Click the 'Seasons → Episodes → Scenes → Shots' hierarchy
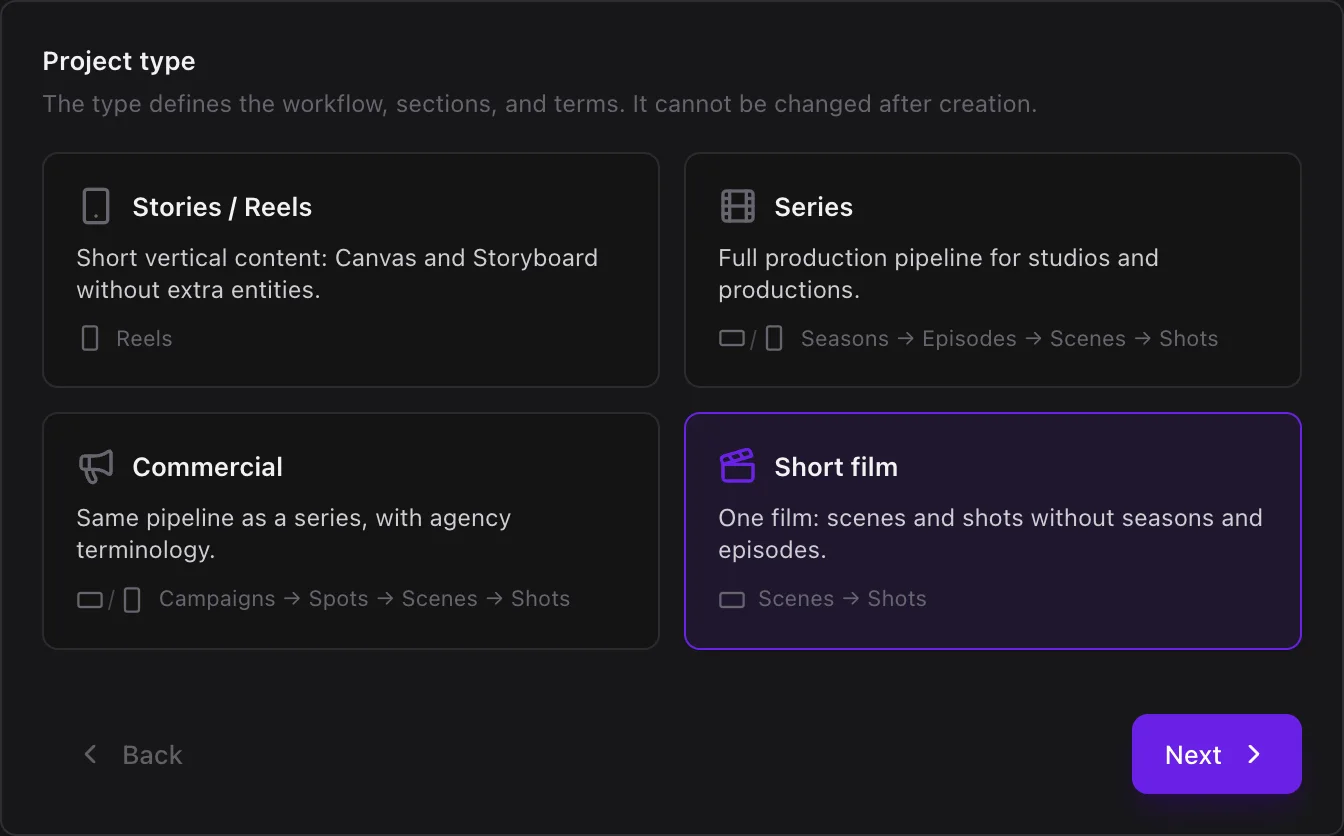 [1010, 339]
